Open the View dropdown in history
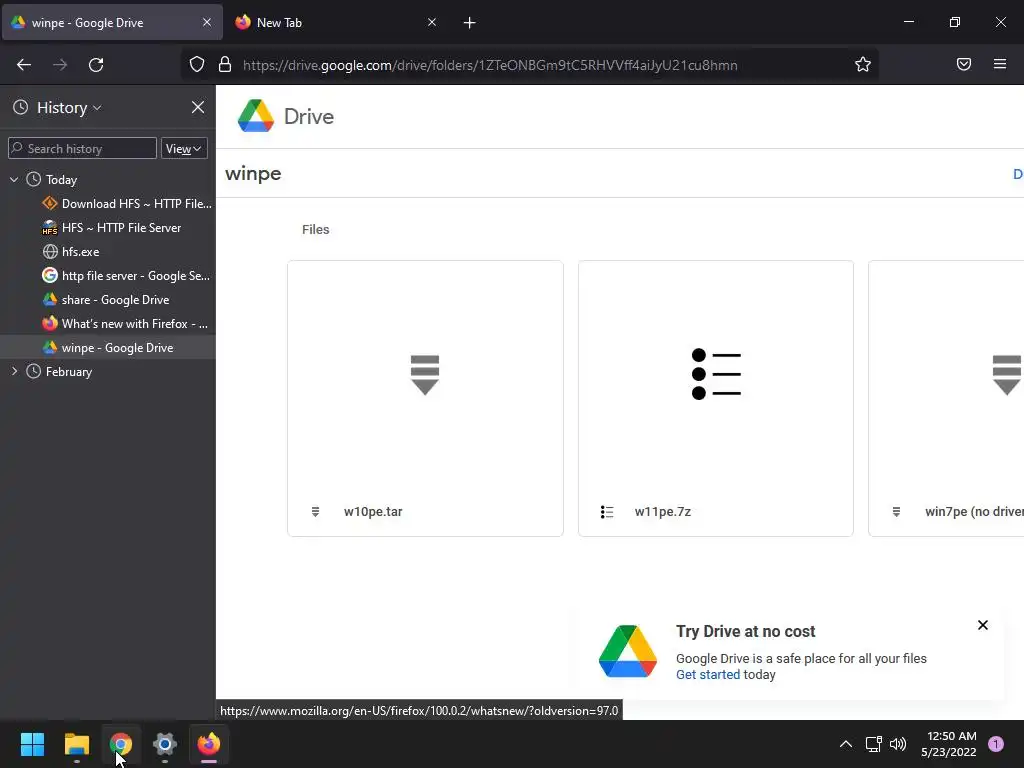 184,149
